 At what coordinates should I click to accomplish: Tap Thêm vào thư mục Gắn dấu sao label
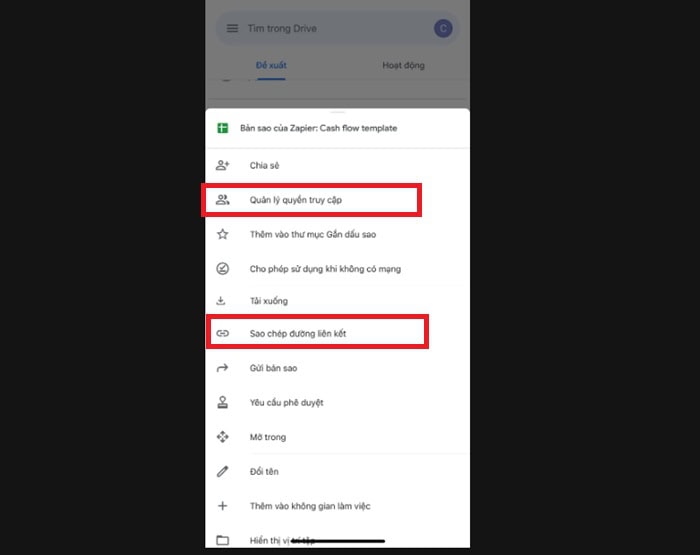tap(312, 234)
